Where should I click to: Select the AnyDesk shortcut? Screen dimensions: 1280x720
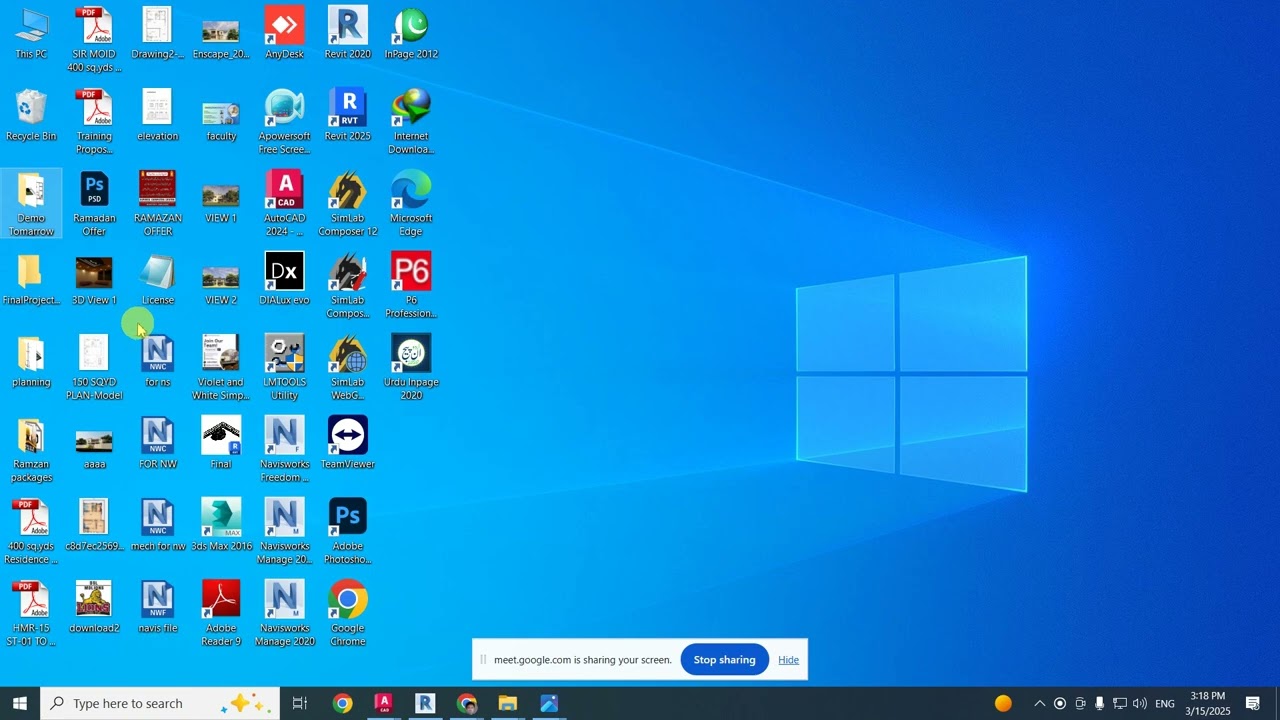tap(284, 34)
